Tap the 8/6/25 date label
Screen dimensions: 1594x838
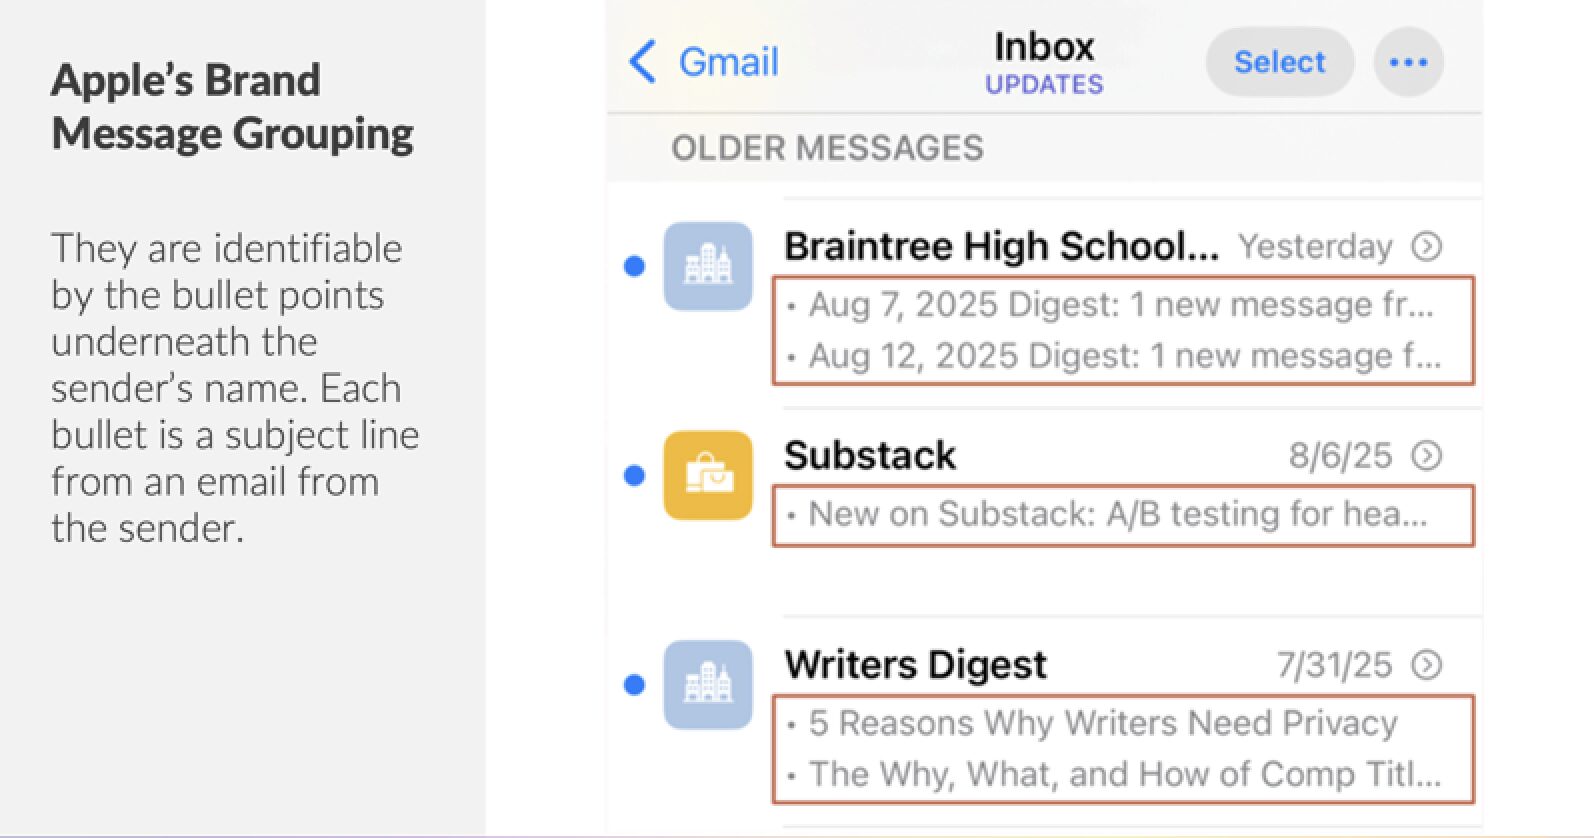pos(1340,455)
